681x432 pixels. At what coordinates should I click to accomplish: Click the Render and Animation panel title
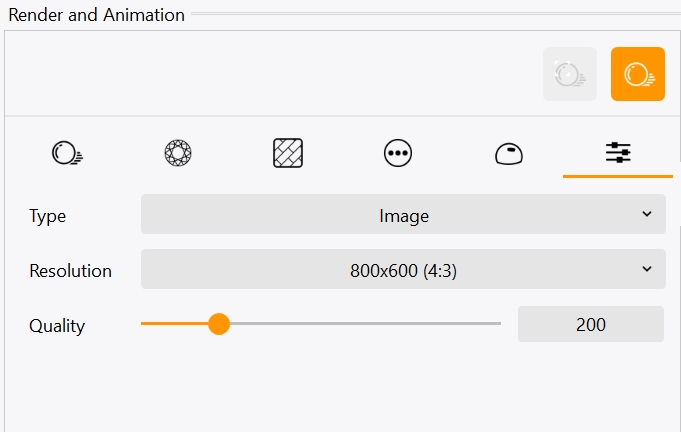point(96,15)
